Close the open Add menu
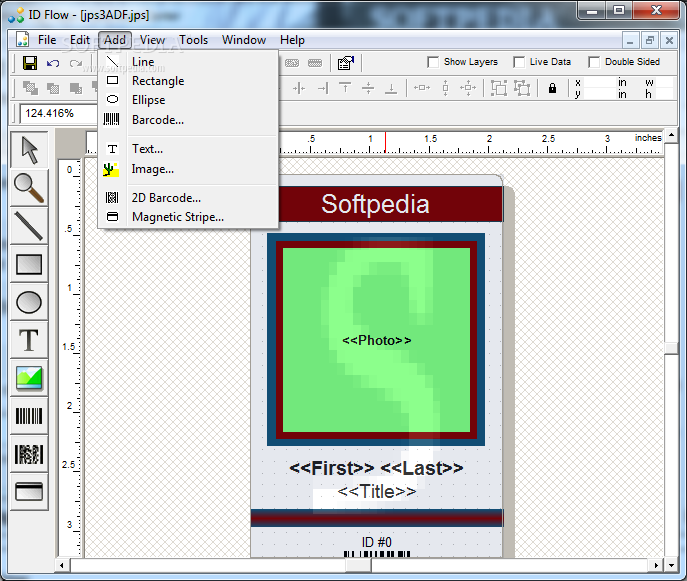Viewport: 687px width, 581px height. pos(115,40)
